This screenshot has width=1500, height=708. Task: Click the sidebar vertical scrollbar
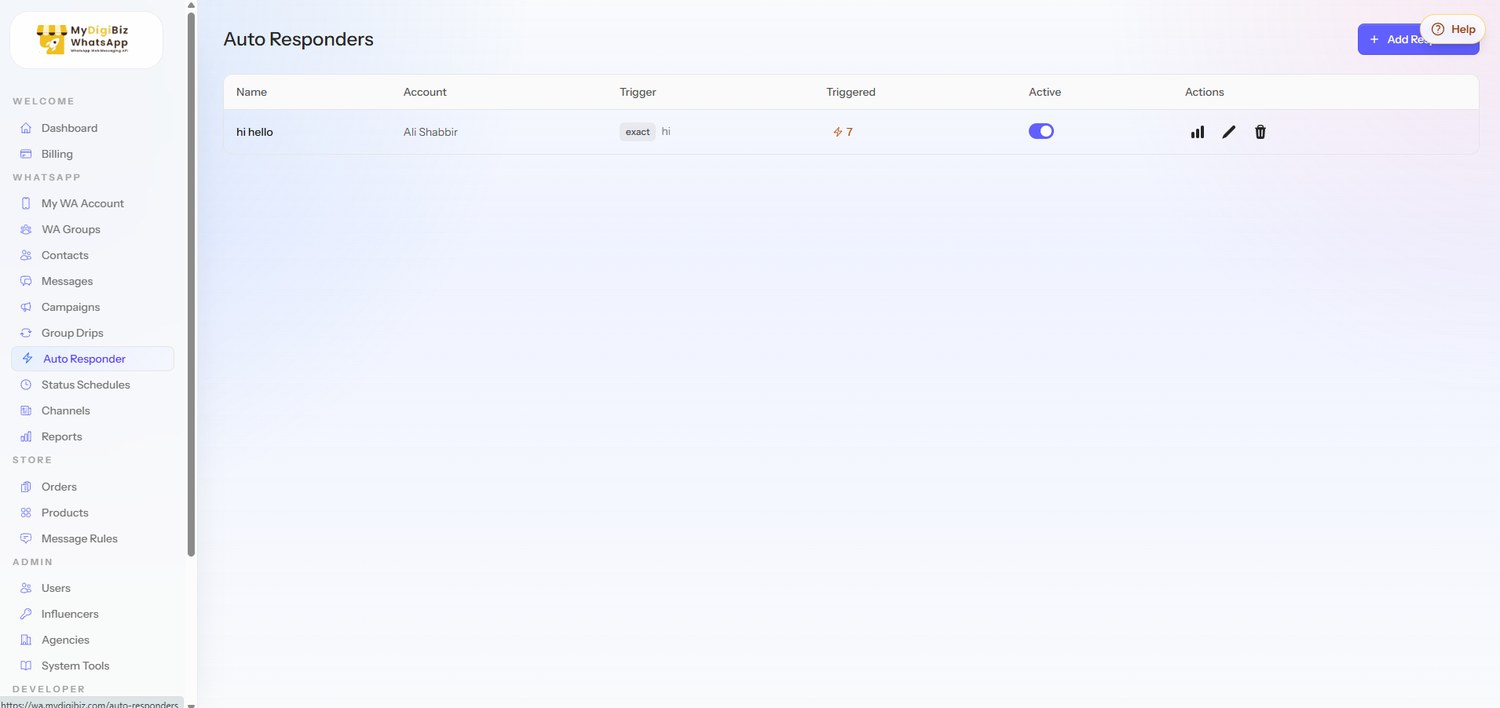[x=191, y=284]
